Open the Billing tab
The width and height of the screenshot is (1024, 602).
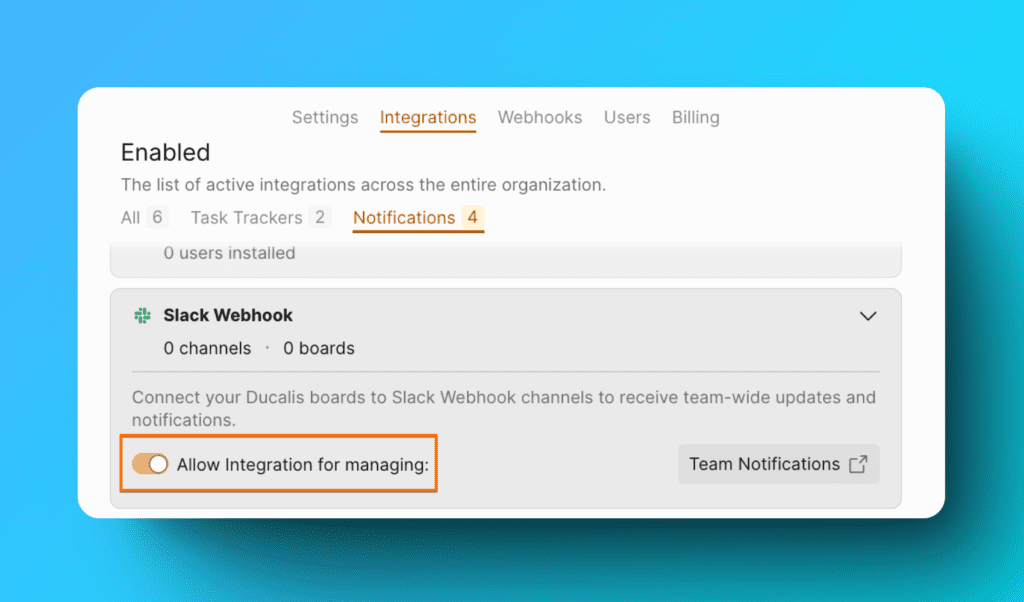[x=695, y=117]
